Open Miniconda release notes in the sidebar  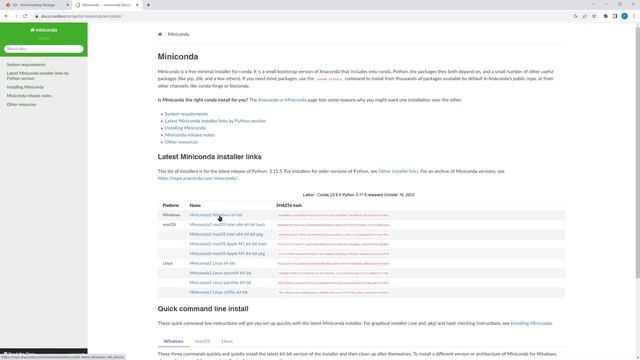click(x=29, y=96)
